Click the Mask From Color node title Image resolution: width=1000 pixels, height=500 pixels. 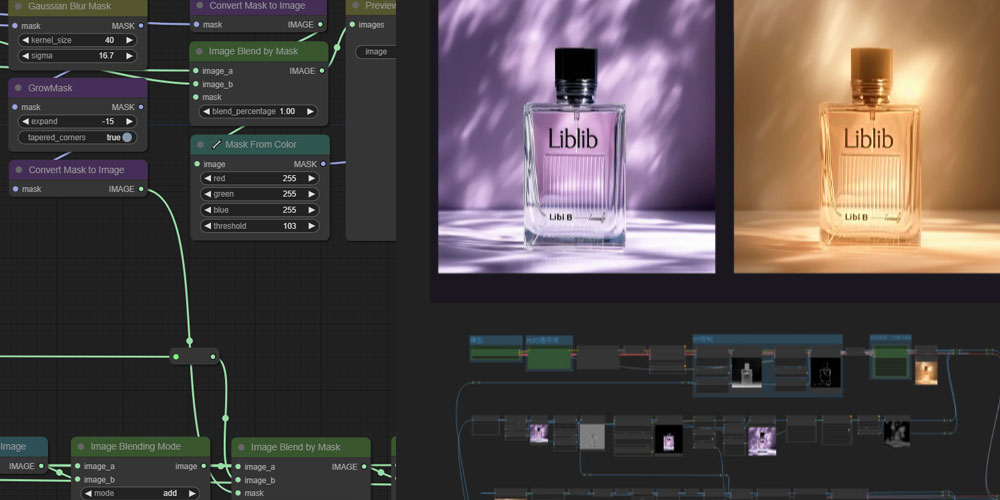[261, 144]
